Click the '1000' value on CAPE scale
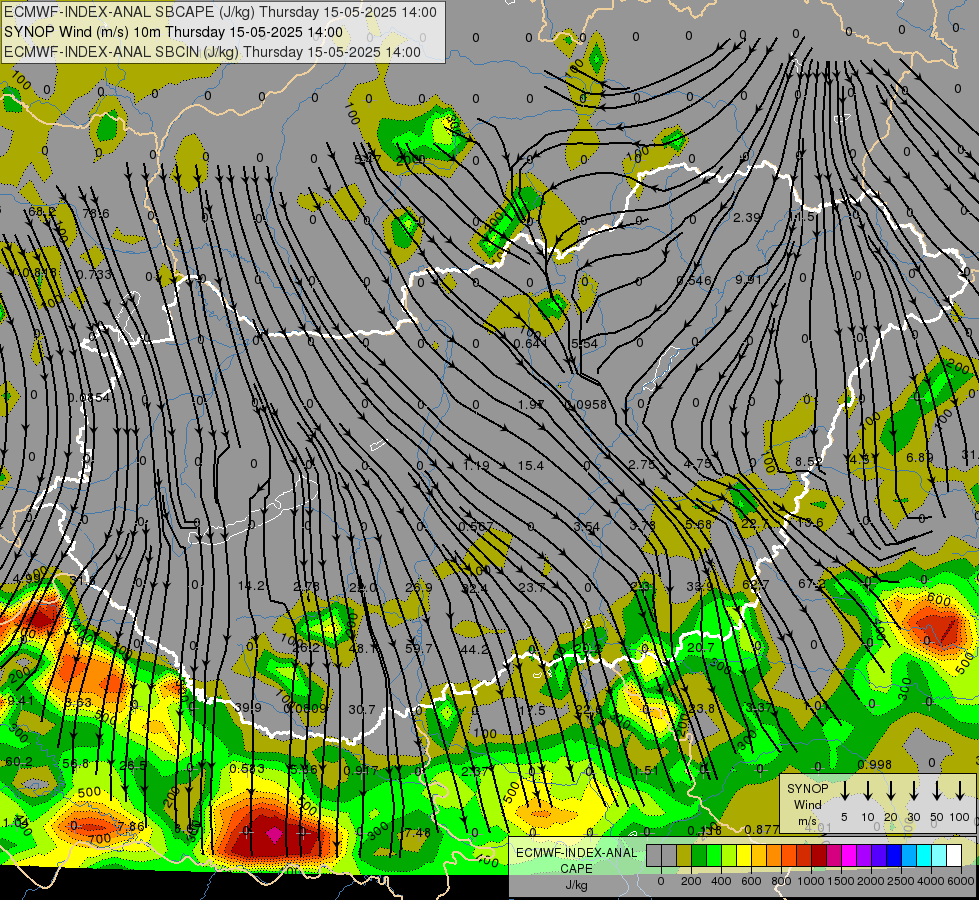979x900 pixels. [x=811, y=881]
